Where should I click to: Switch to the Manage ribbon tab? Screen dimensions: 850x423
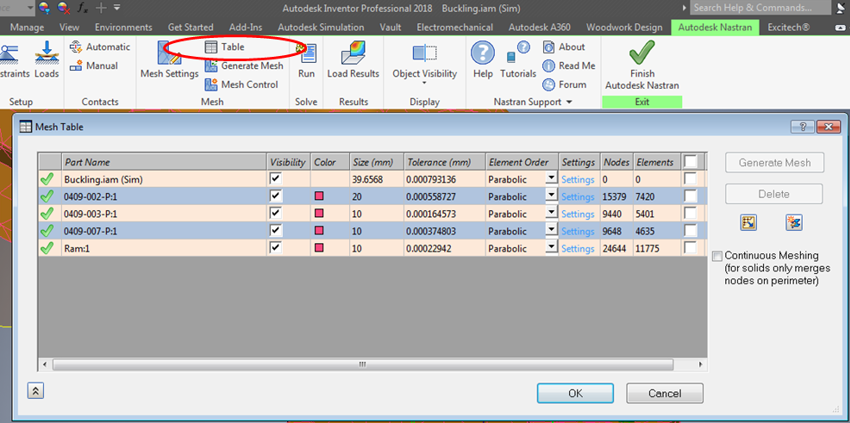[27, 27]
